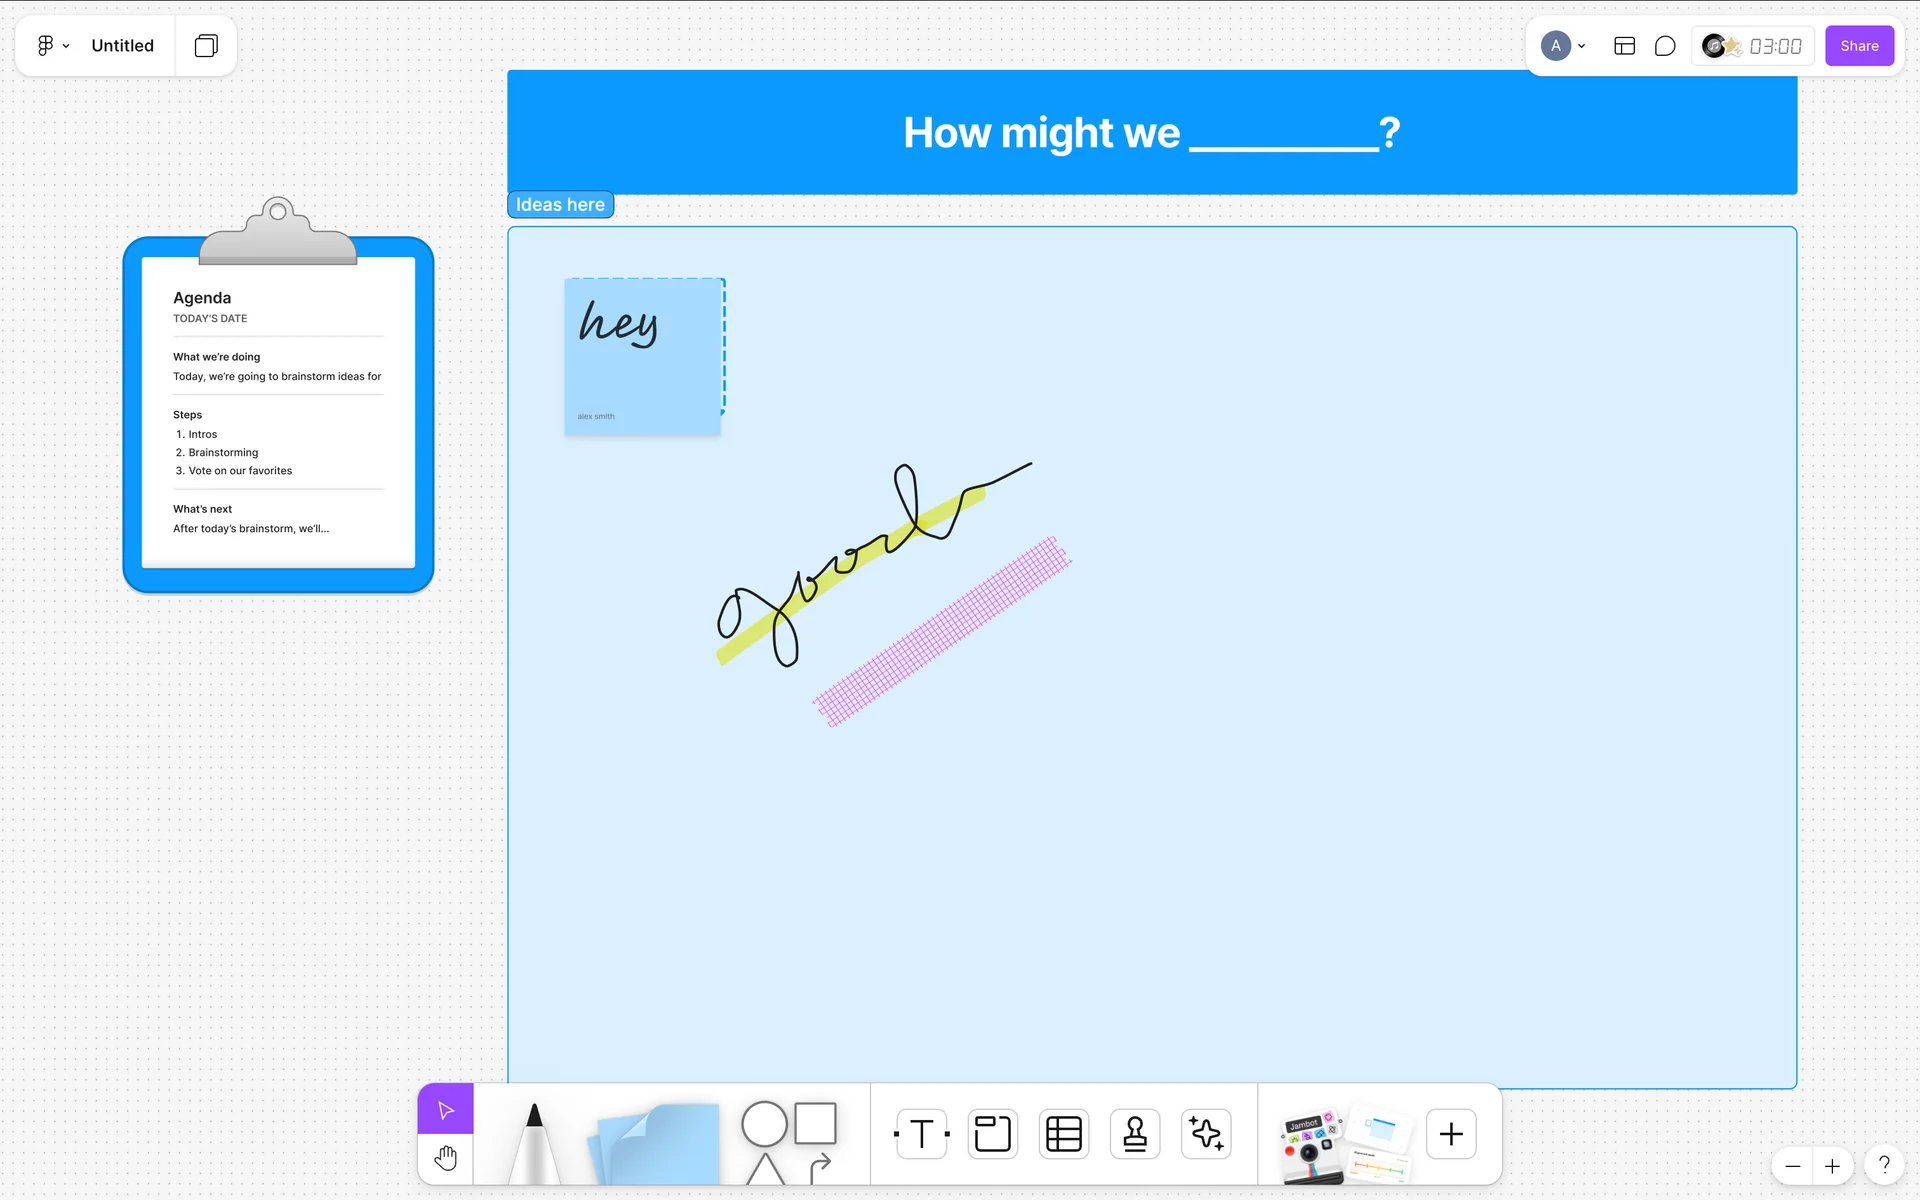Insert a Table

point(1063,1134)
